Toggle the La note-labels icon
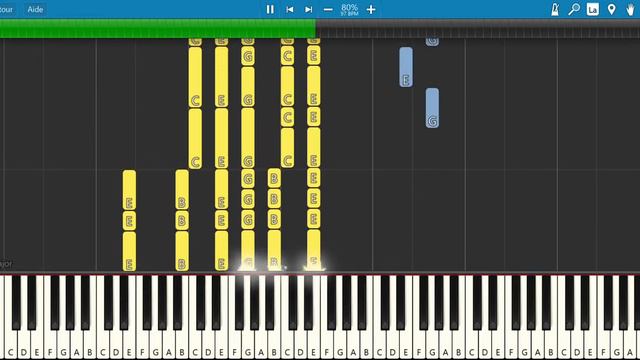This screenshot has height=360, width=640. coord(593,9)
